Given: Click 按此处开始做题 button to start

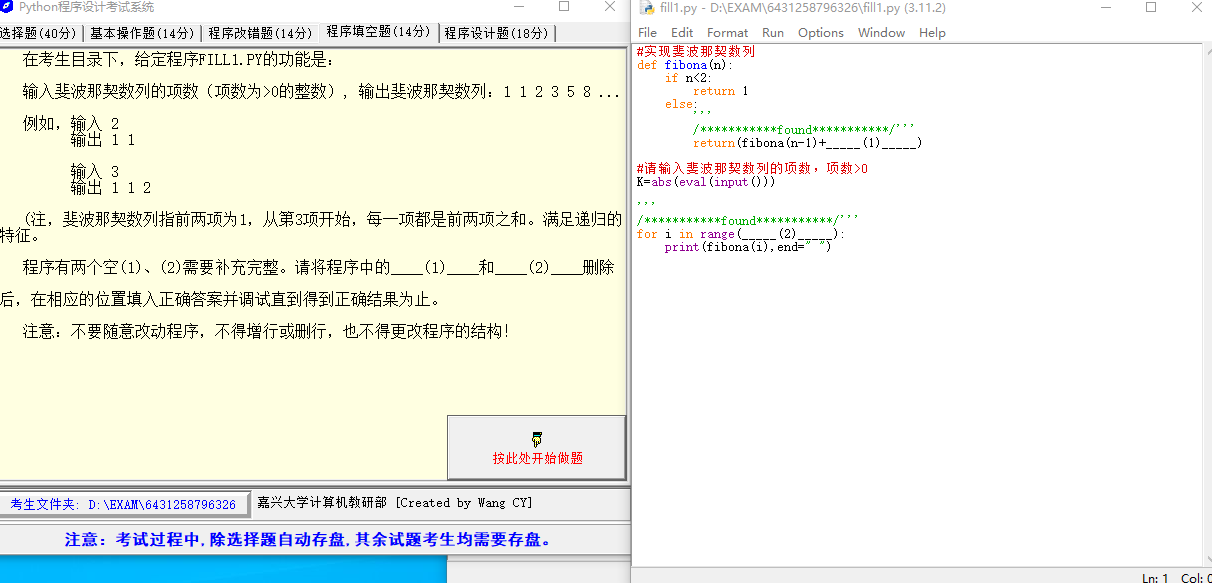Looking at the screenshot, I should coord(537,447).
